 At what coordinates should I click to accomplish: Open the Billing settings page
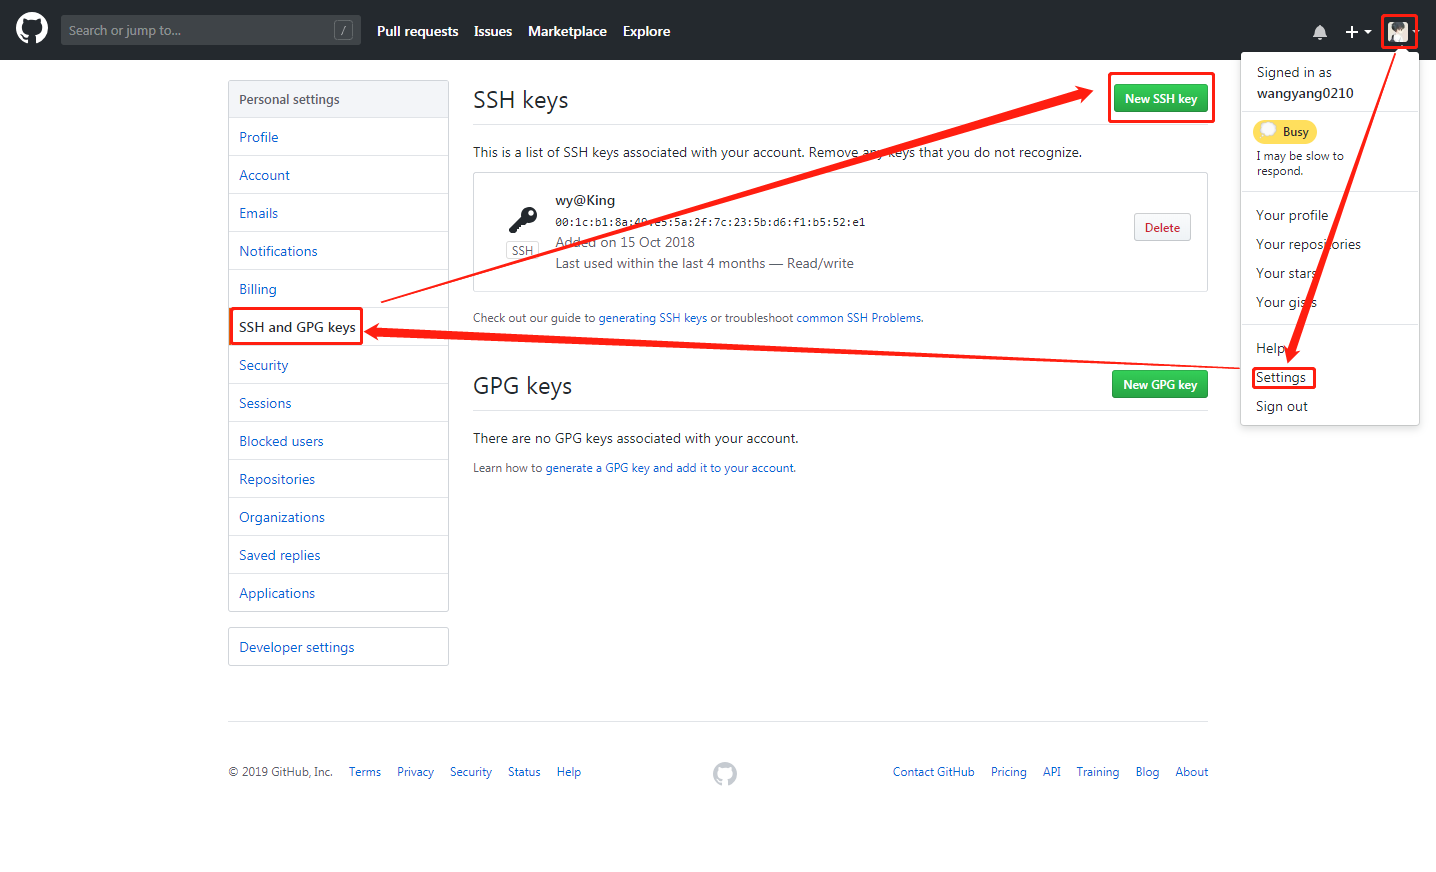pyautogui.click(x=338, y=289)
